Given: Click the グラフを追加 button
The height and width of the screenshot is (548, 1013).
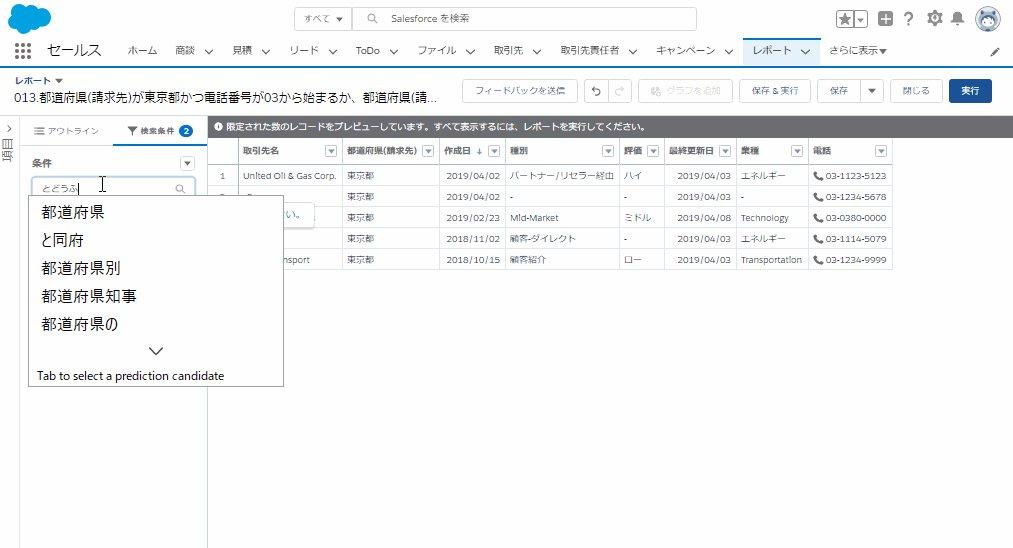Looking at the screenshot, I should pos(685,91).
